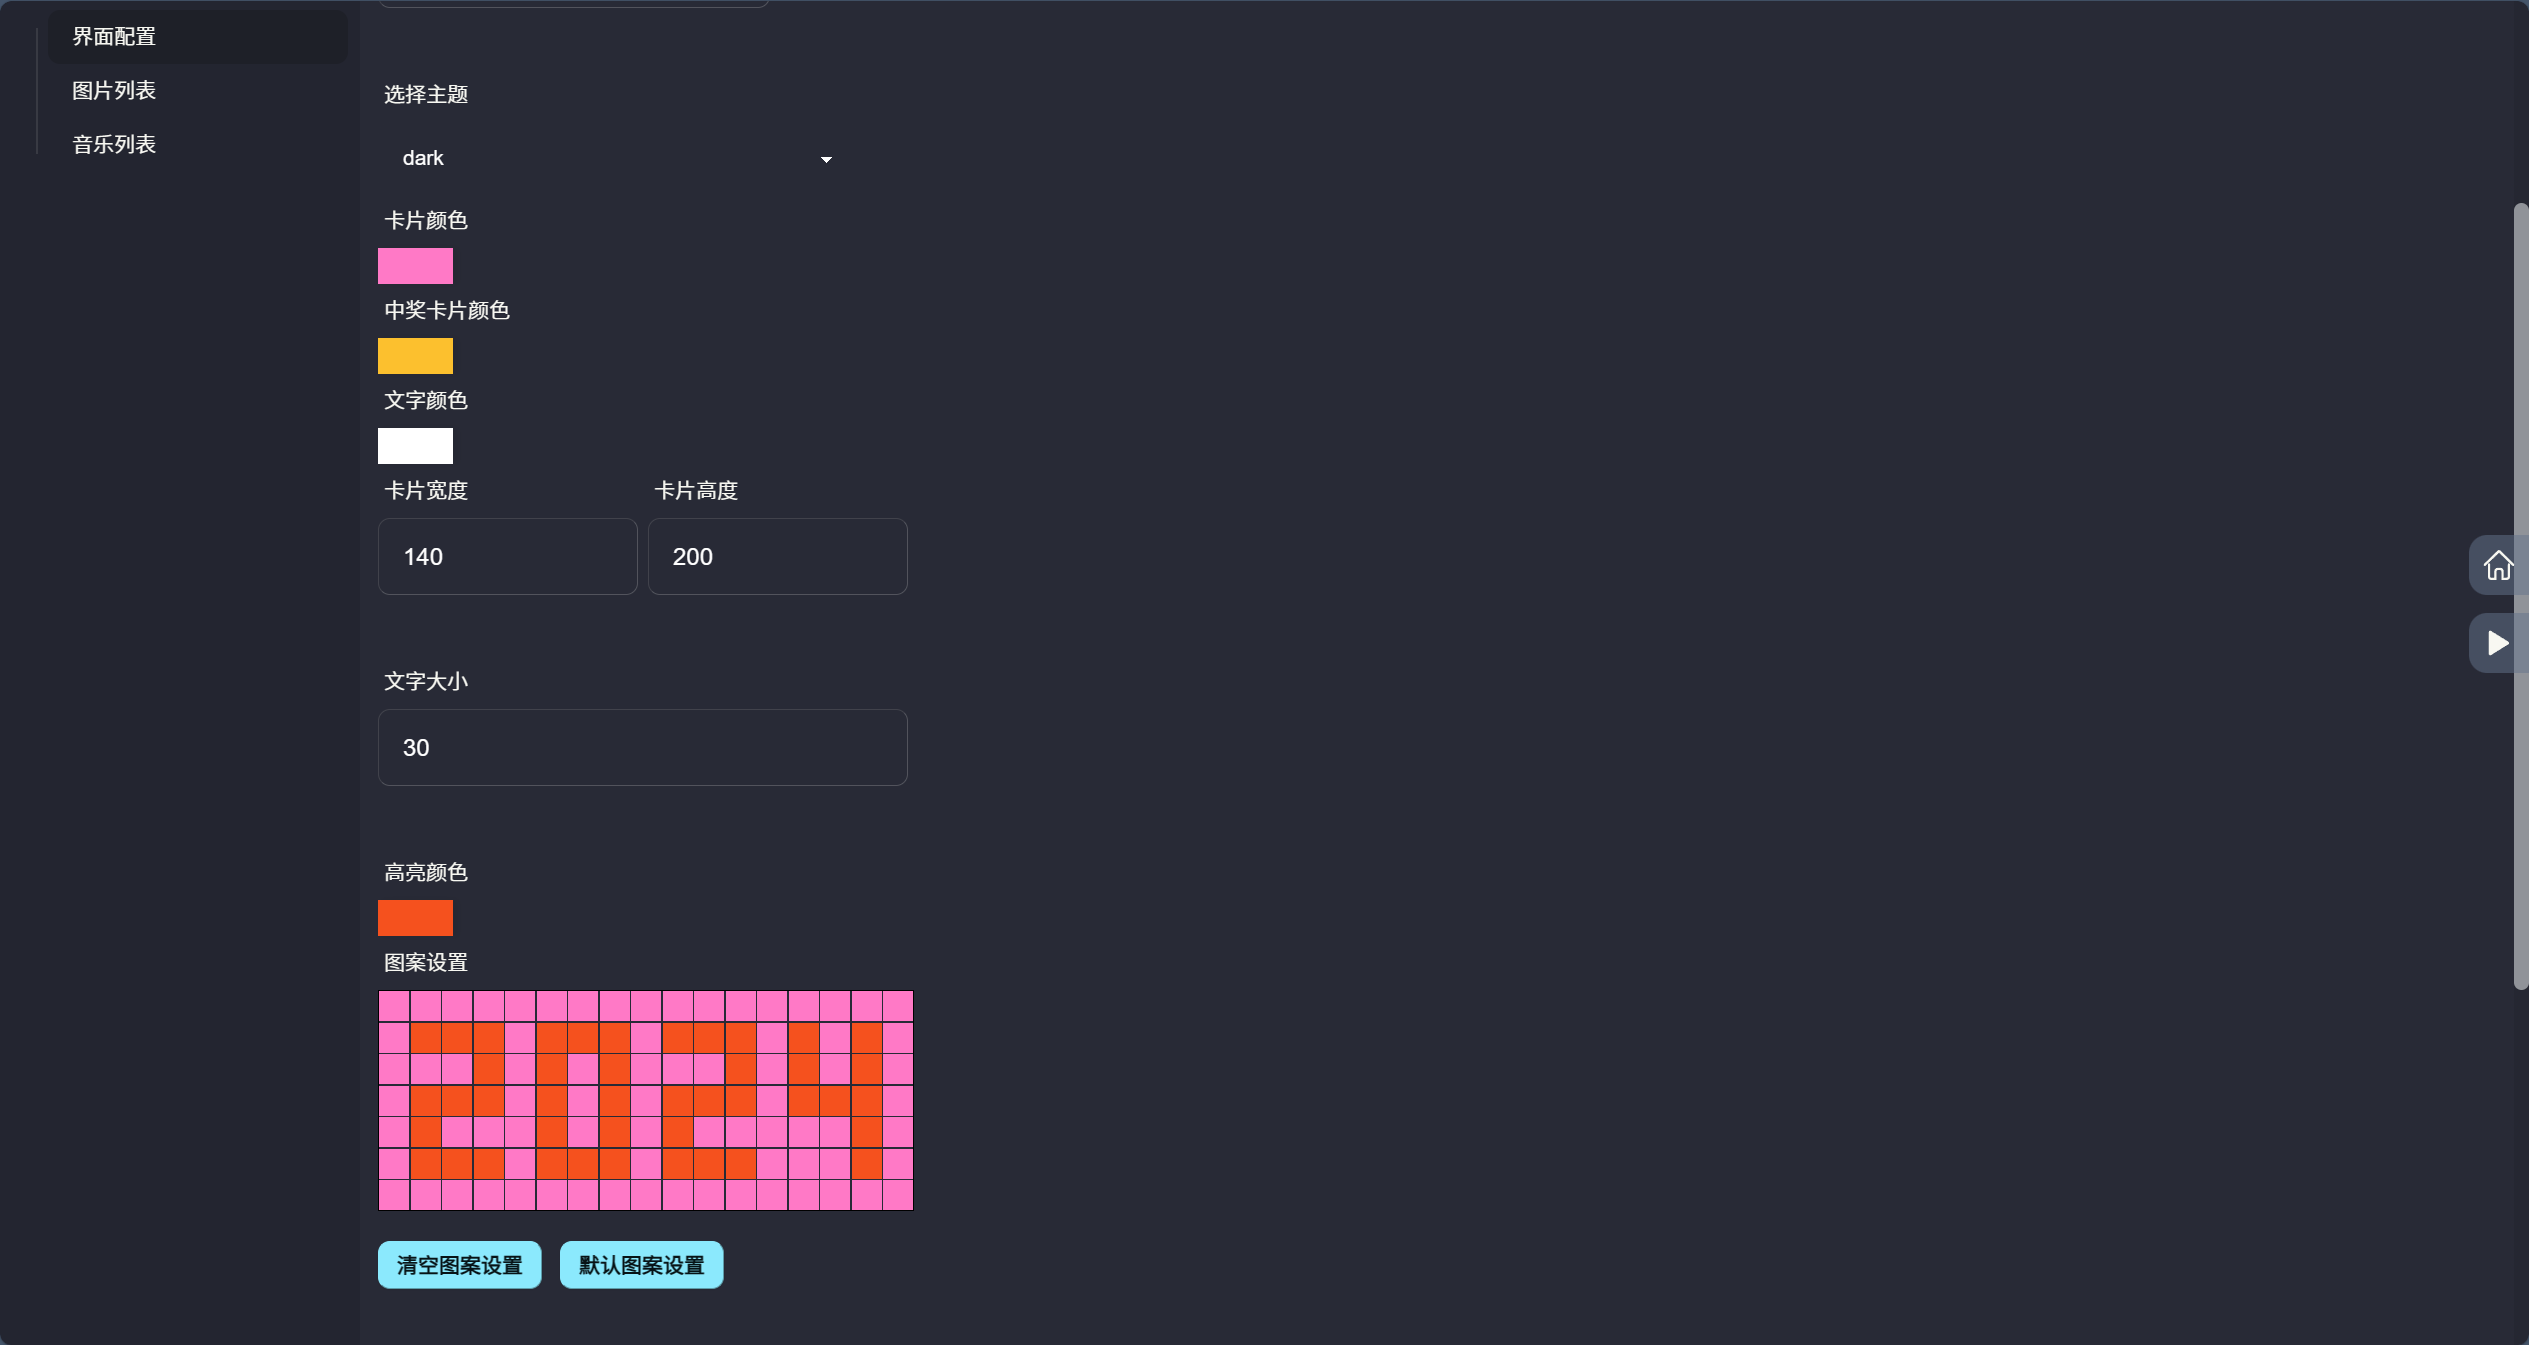This screenshot has height=1345, width=2529.
Task: Go to 音乐列表 in sidebar
Action: (114, 145)
